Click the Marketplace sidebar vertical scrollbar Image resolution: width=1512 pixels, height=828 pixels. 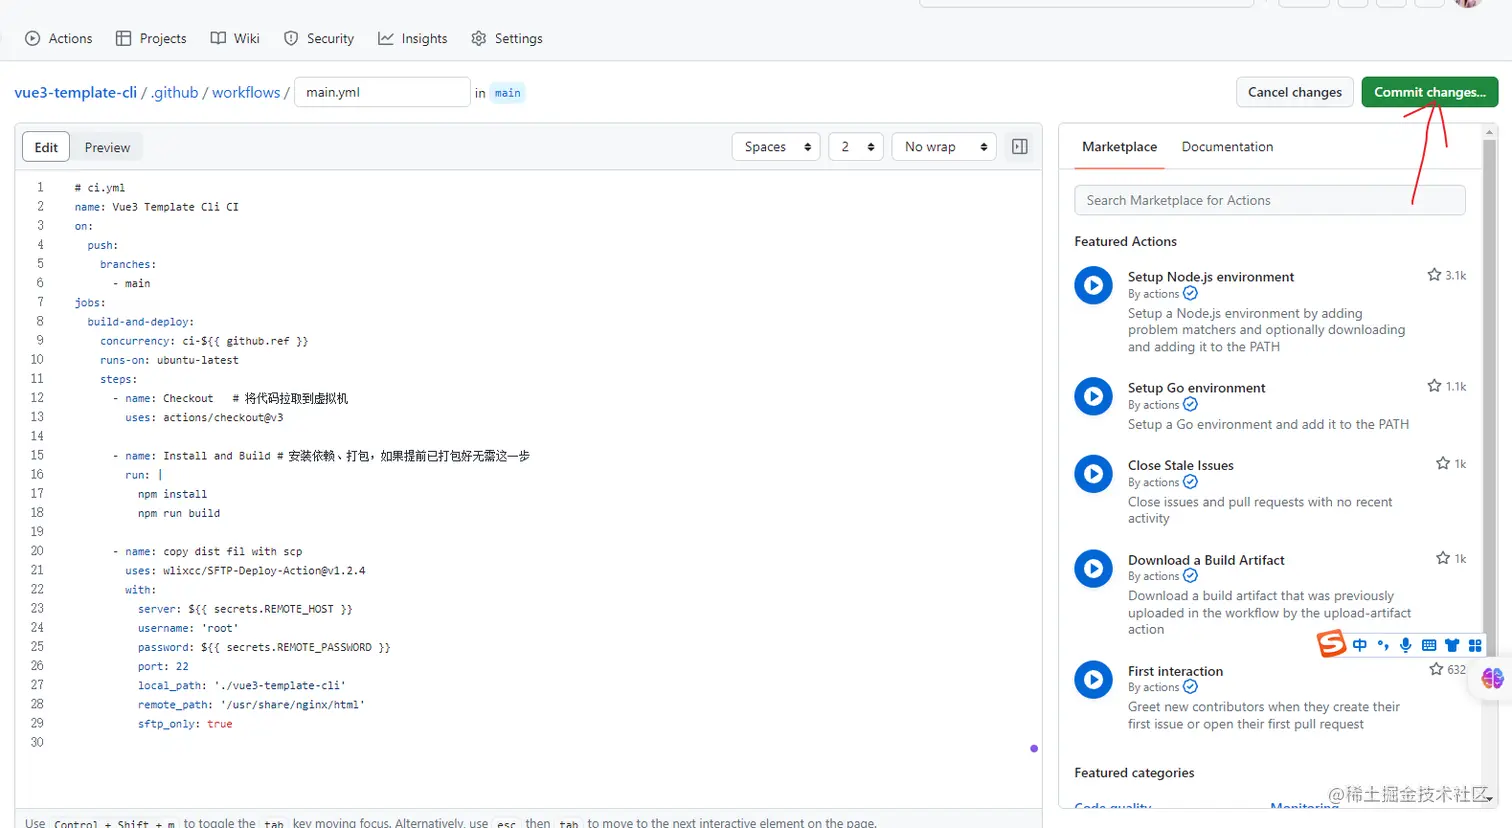pyautogui.click(x=1489, y=465)
